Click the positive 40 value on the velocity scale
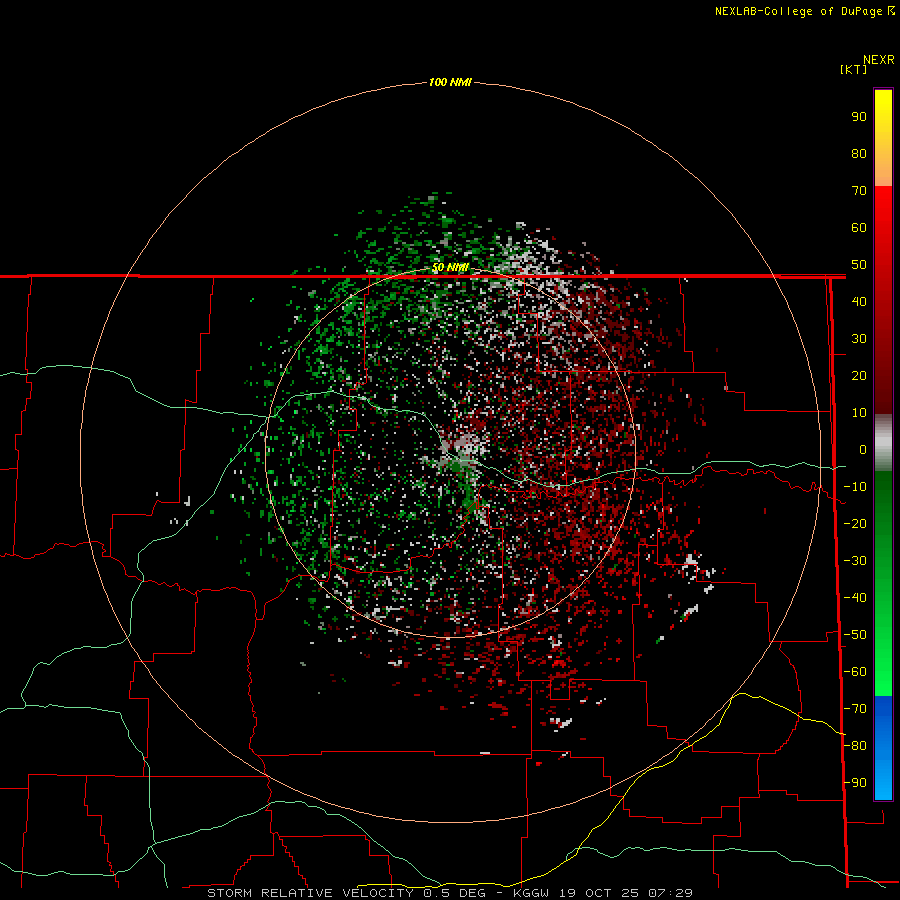Screen dimensions: 900x900 859,301
